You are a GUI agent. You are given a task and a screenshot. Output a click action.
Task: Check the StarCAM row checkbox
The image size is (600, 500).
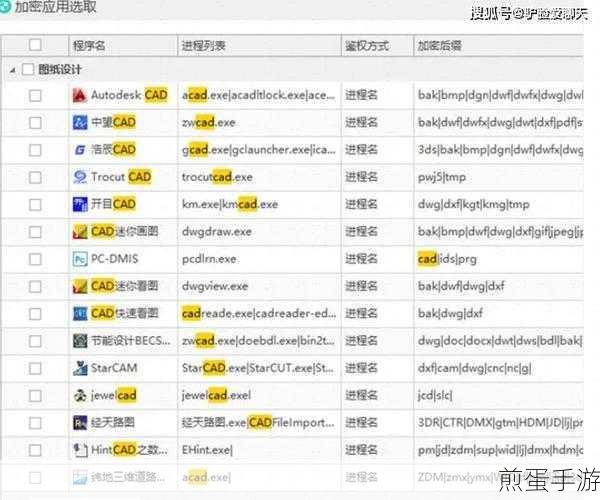click(x=35, y=368)
